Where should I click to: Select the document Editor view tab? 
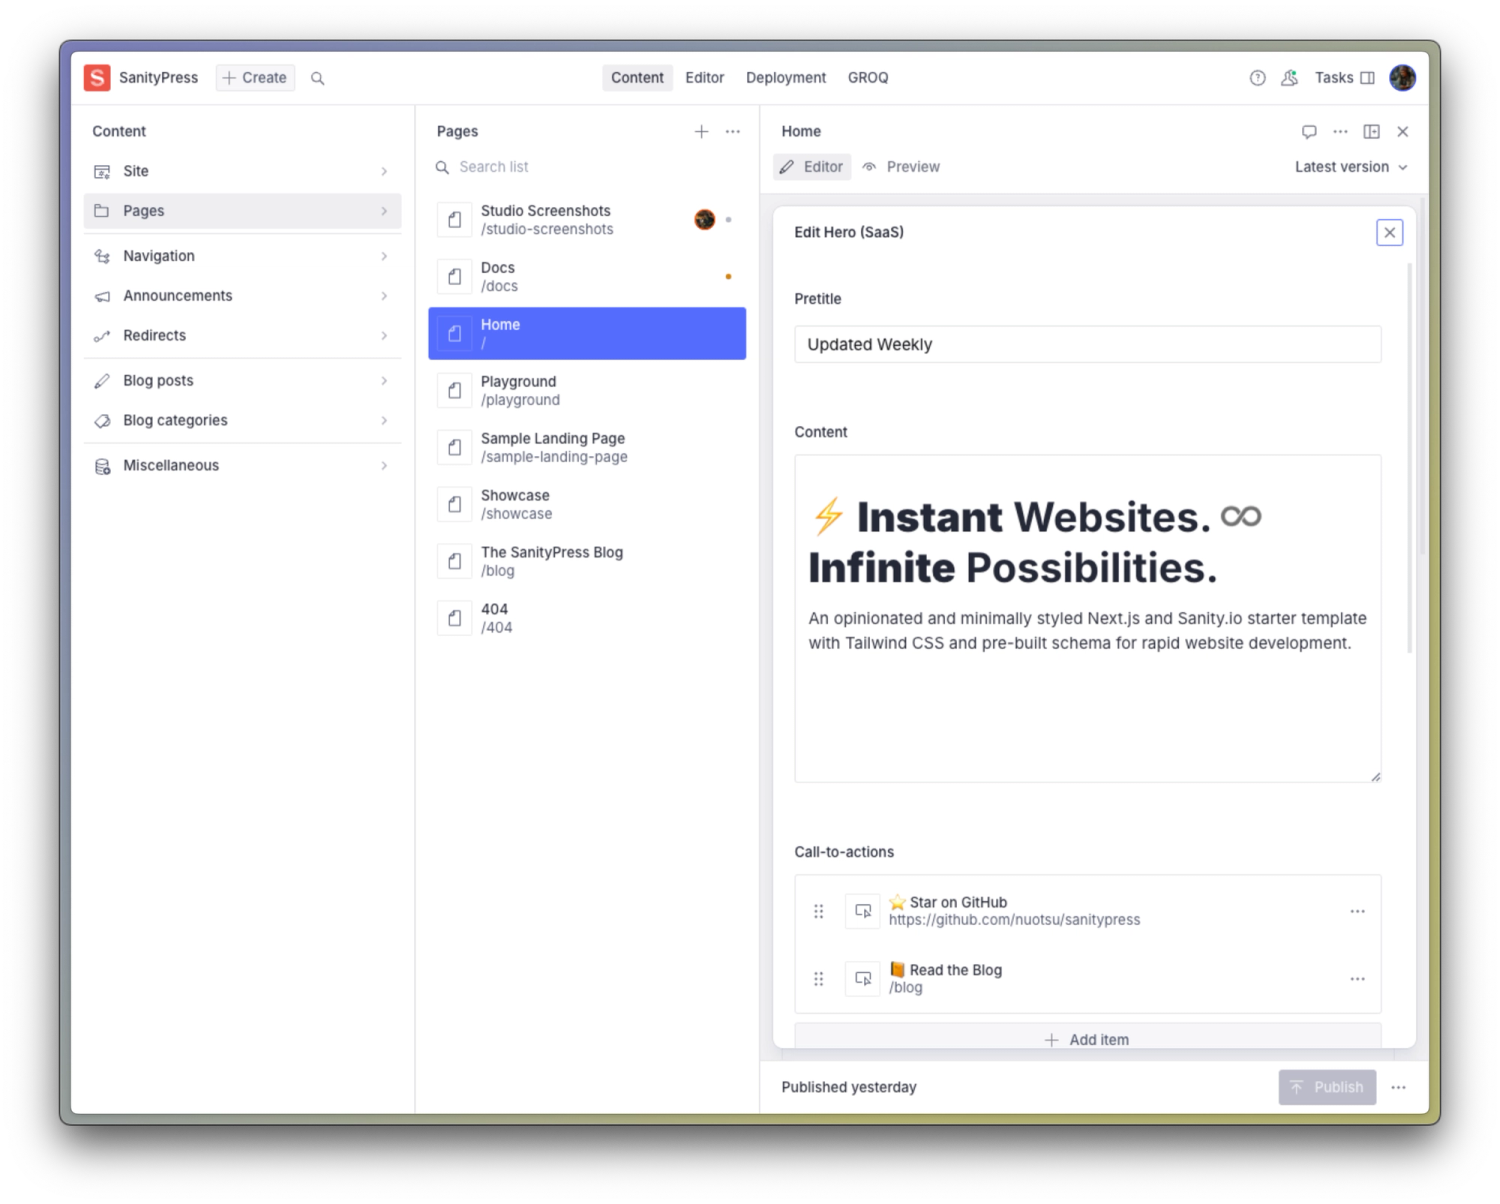pyautogui.click(x=812, y=167)
